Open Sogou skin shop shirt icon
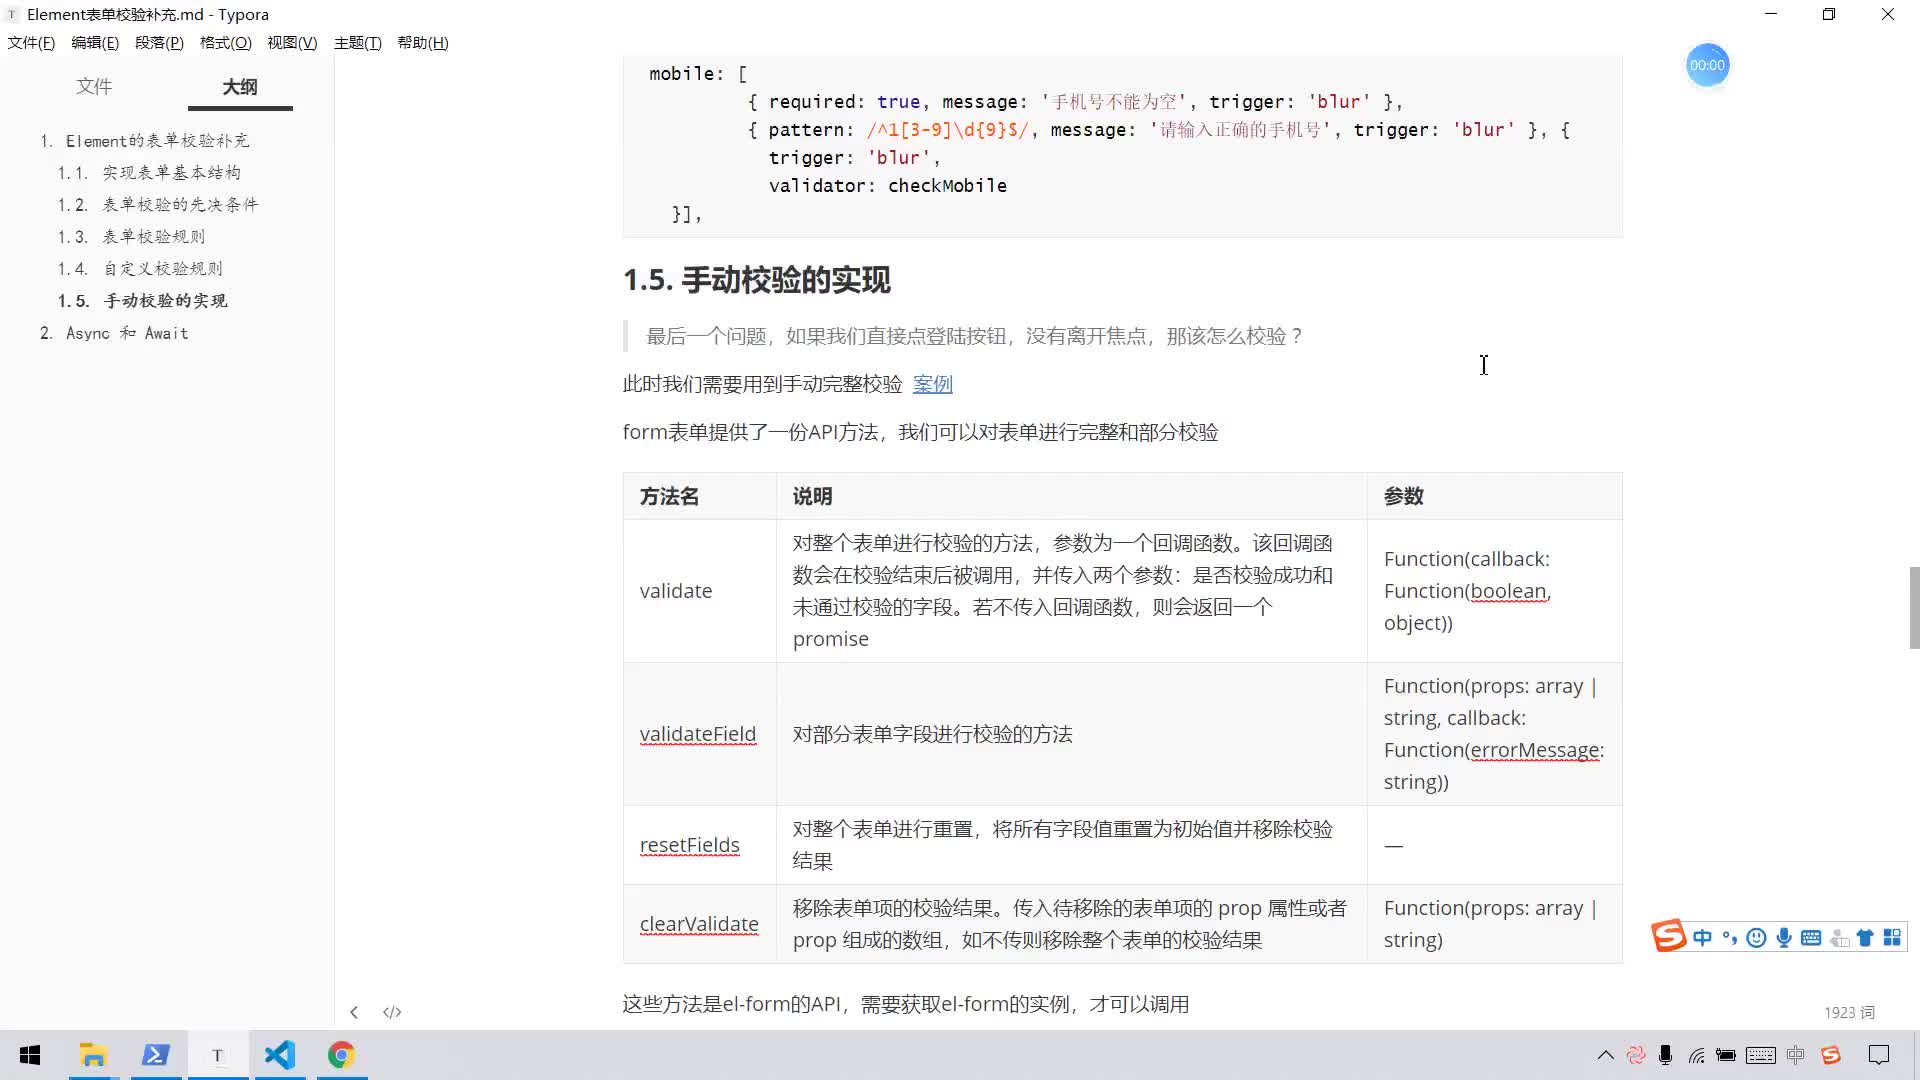Screen dimensions: 1920x1080 pos(1865,937)
